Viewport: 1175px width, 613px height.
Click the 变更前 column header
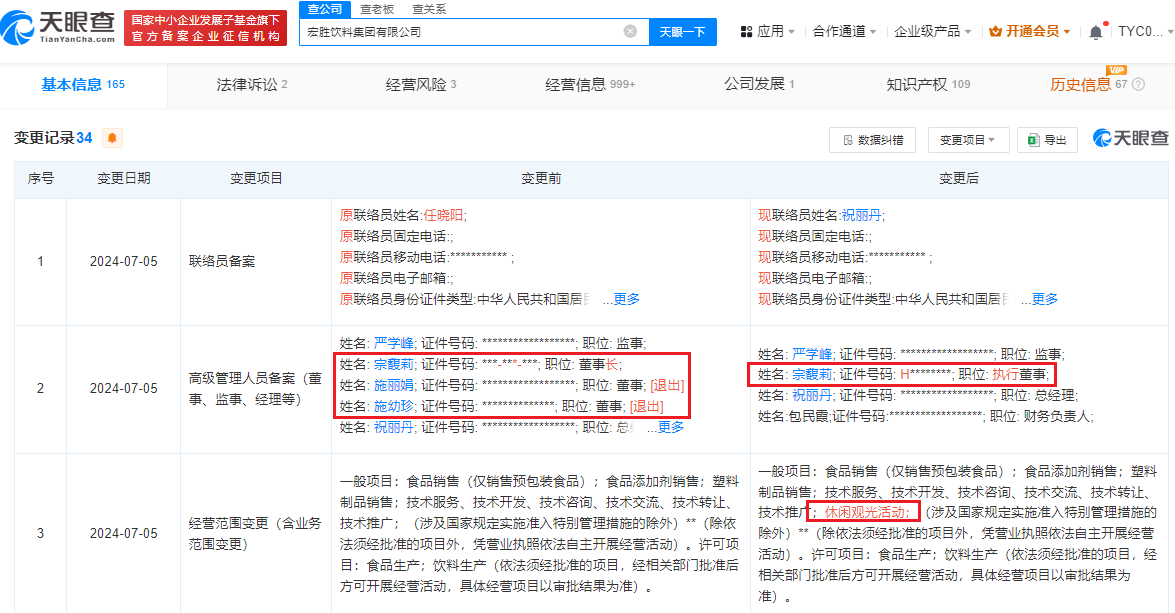click(541, 178)
